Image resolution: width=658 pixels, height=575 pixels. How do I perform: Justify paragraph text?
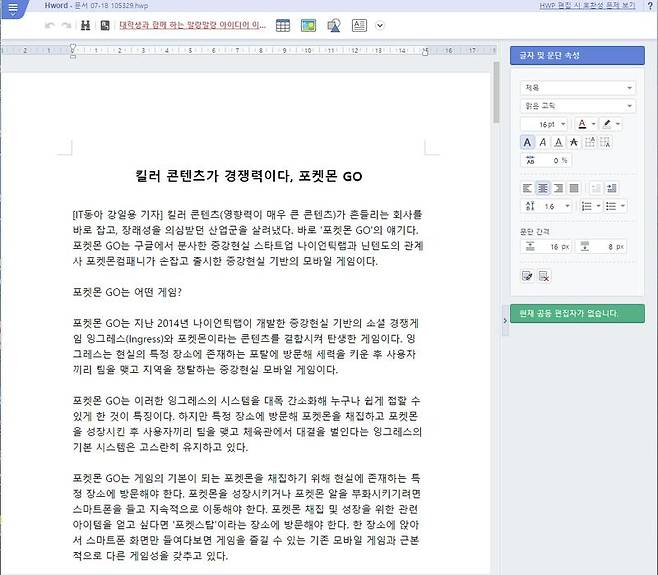[x=574, y=188]
